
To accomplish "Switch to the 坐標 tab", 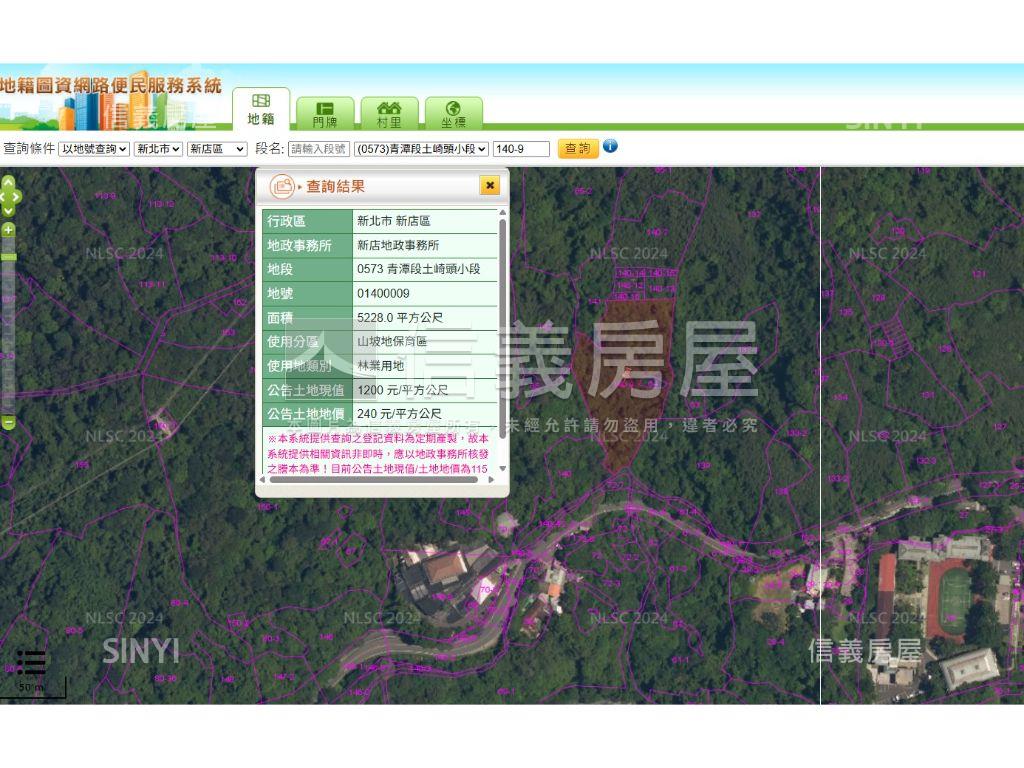I will click(453, 114).
